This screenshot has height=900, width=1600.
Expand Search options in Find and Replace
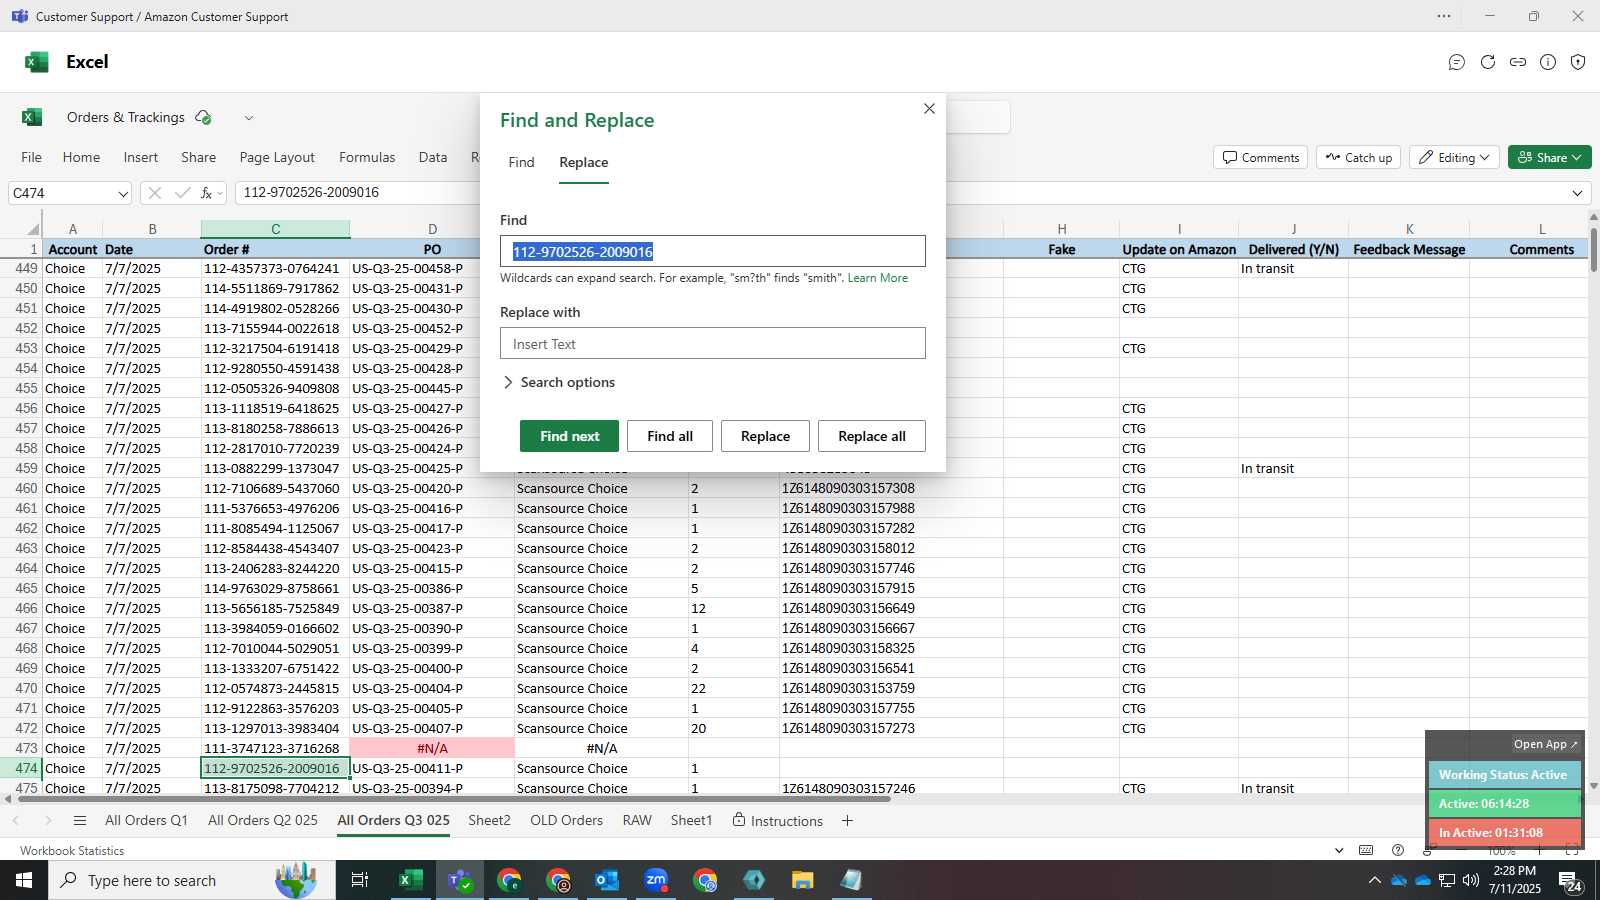559,382
